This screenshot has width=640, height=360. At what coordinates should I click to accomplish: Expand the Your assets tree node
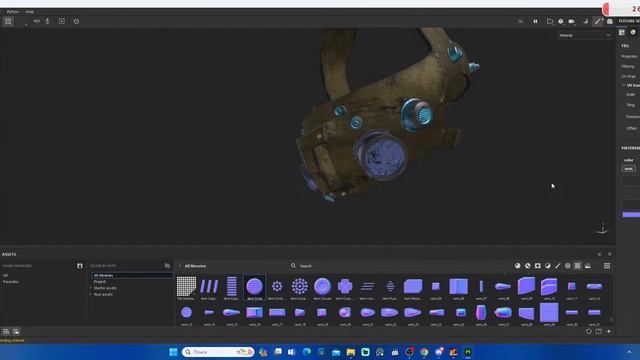coord(91,294)
